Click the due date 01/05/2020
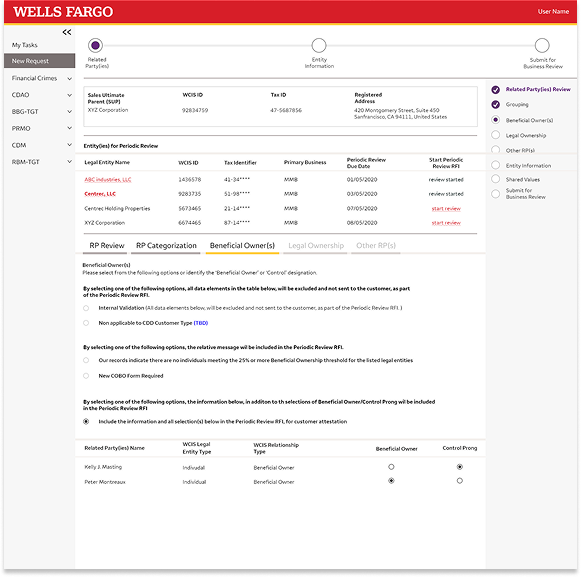The image size is (581, 577). pos(362,180)
